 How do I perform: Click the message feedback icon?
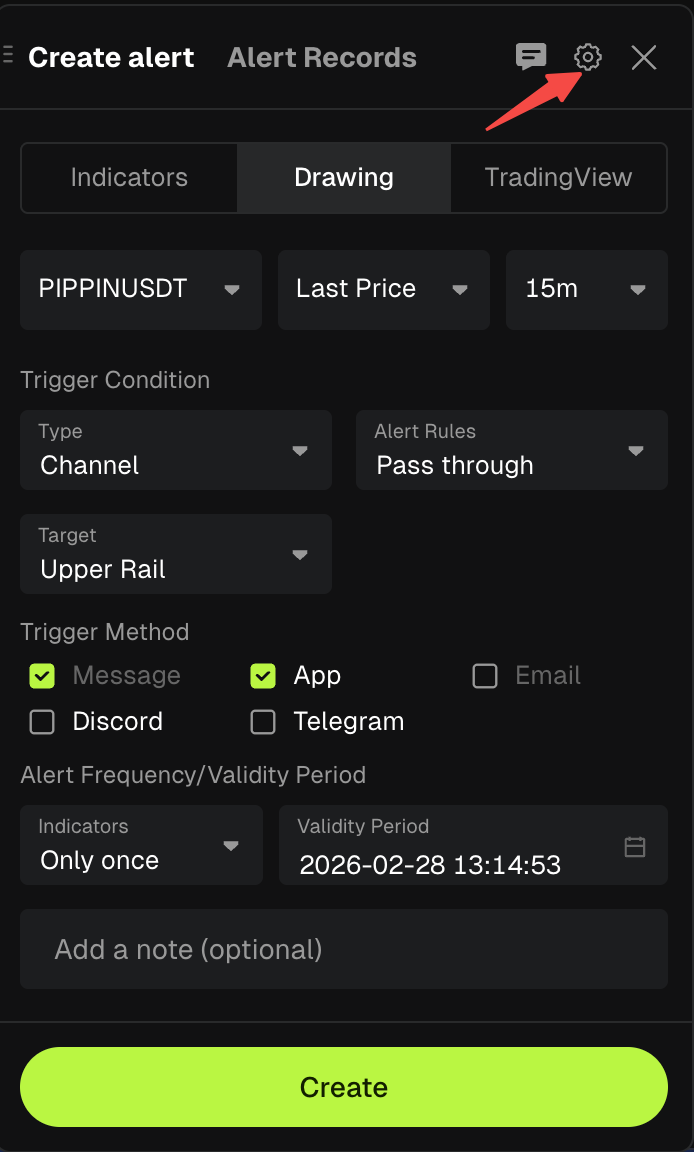tap(532, 57)
